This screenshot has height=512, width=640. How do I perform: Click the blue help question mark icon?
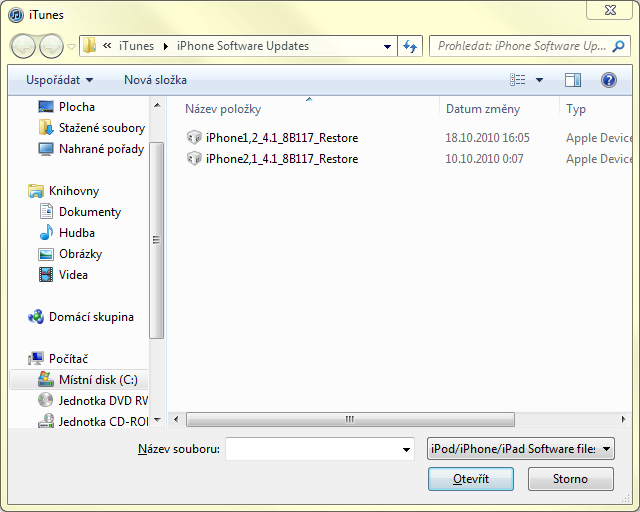click(x=609, y=80)
